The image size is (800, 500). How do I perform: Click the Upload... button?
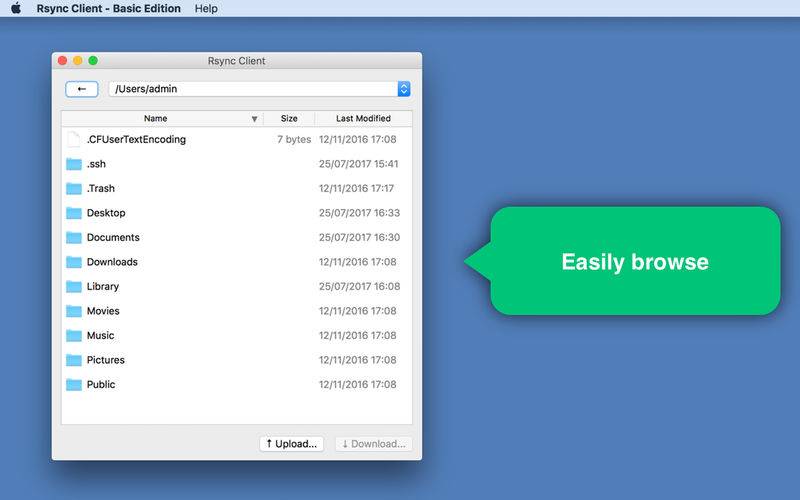pyautogui.click(x=291, y=444)
